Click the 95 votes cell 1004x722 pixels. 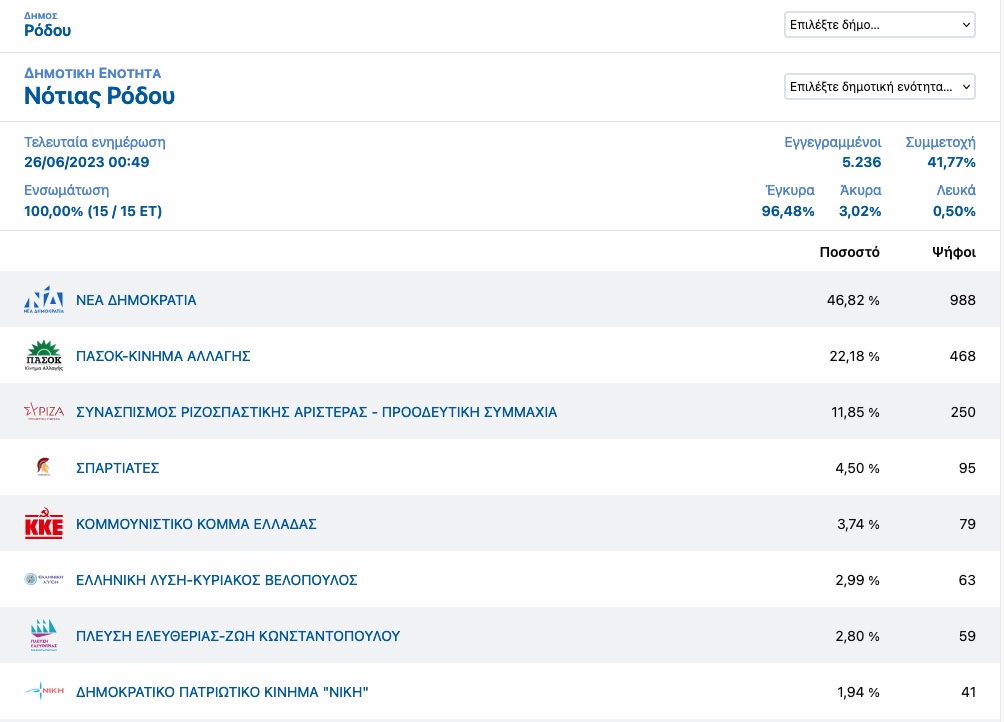coord(967,468)
